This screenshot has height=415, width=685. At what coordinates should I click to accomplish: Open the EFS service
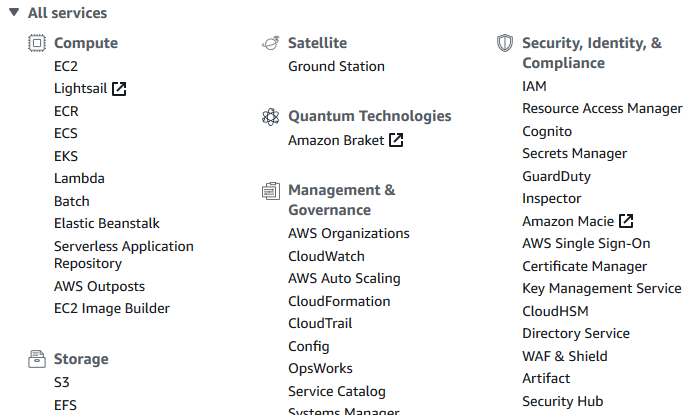66,405
